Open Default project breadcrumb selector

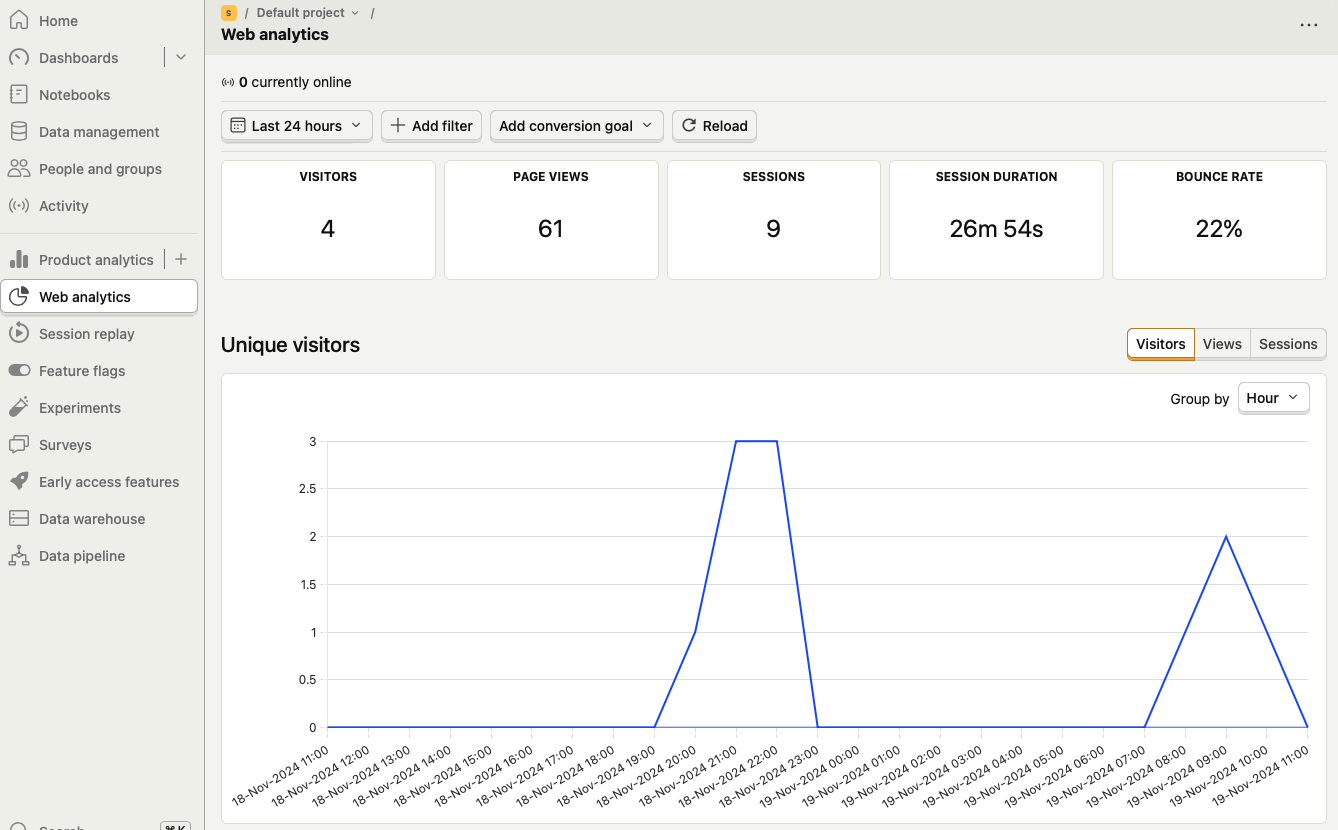click(307, 13)
